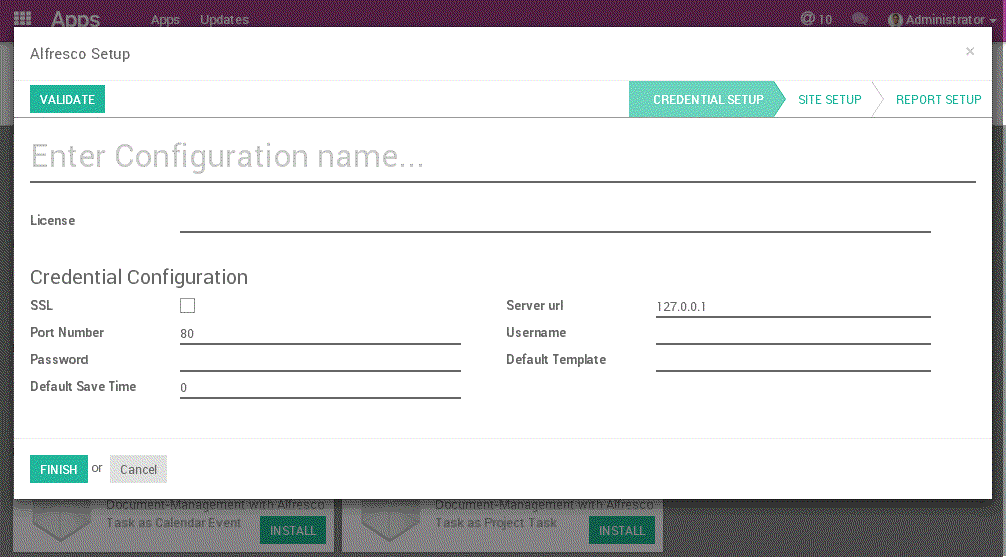Click the Apps brand title in navbar

pyautogui.click(x=75, y=19)
